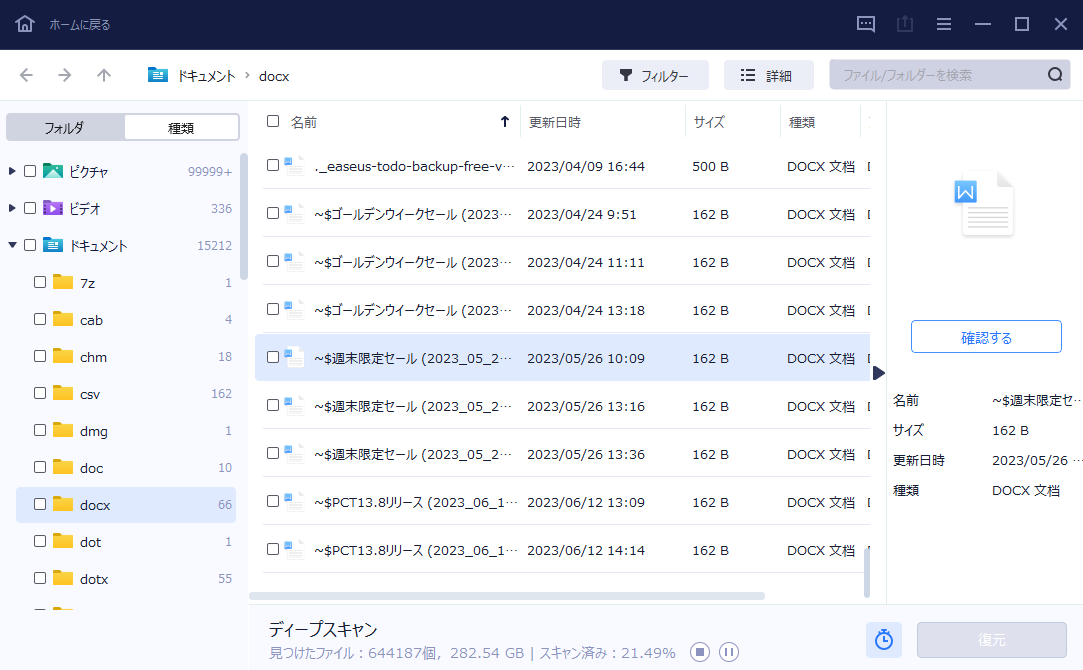This screenshot has height=670, width=1083.
Task: Switch to the フォルダ tab
Action: coord(65,126)
